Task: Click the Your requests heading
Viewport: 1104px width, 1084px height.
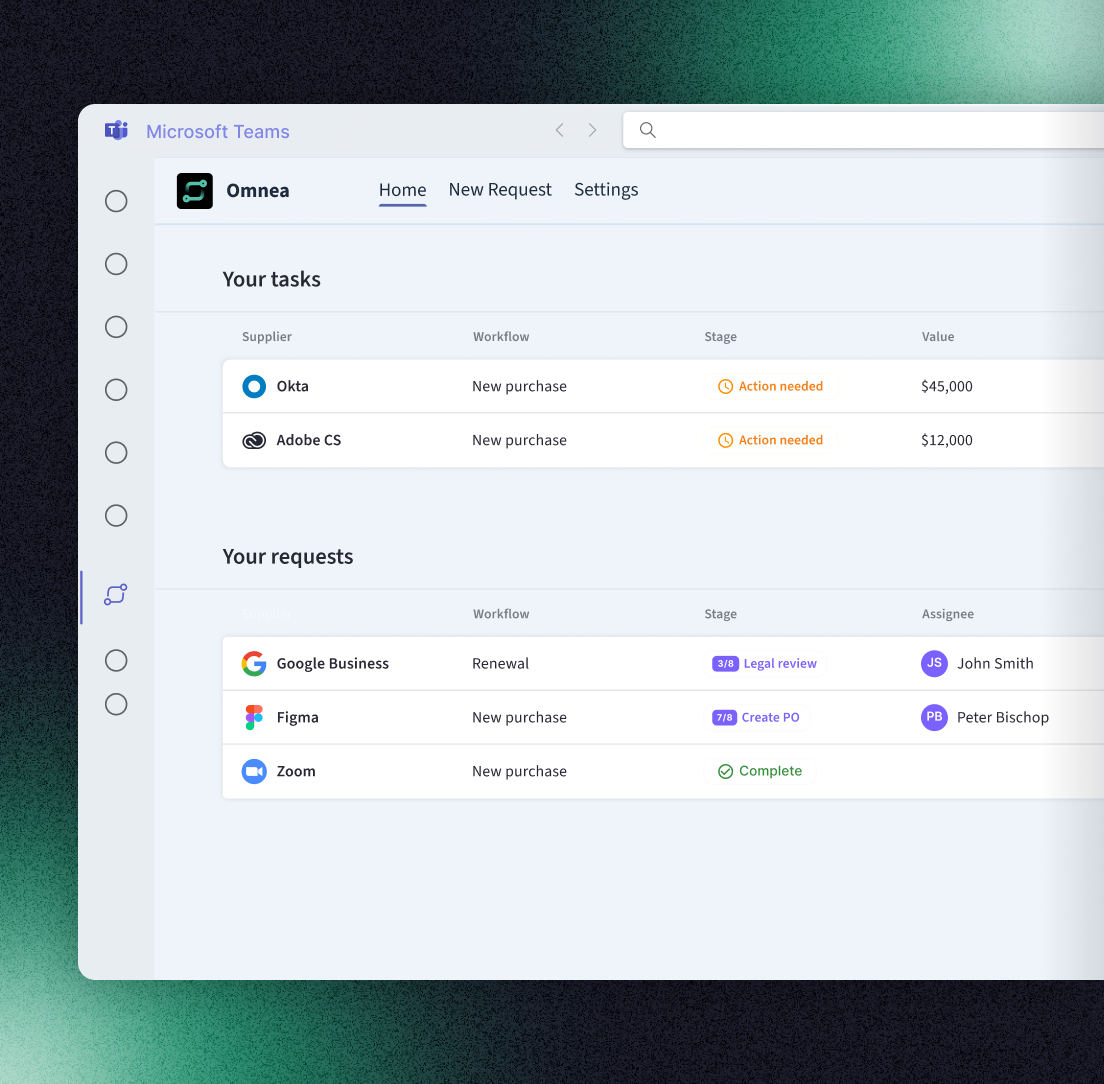Action: click(288, 557)
